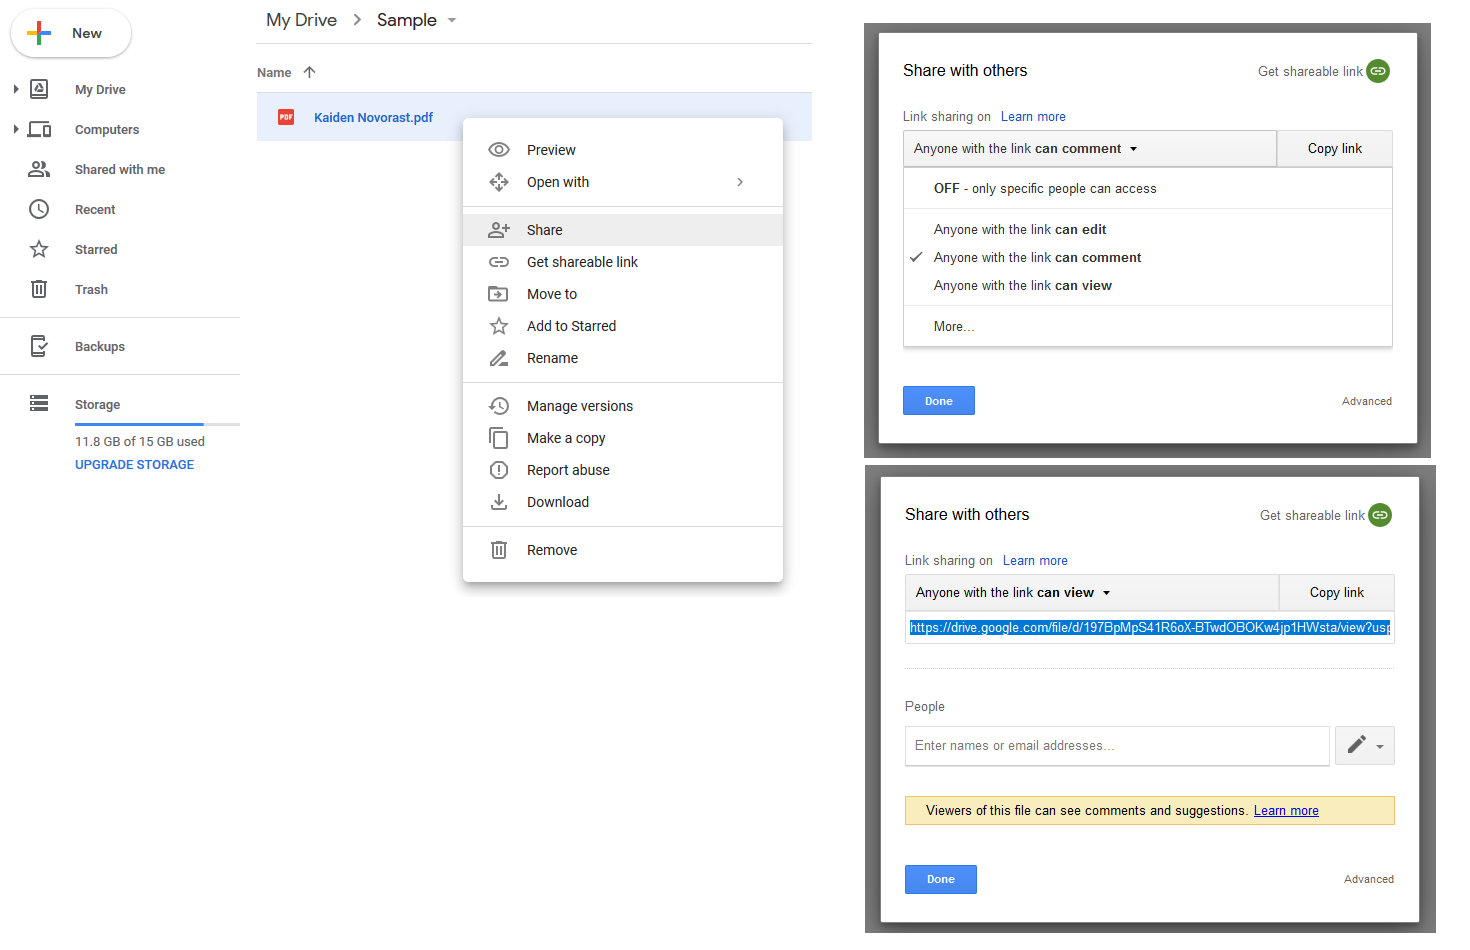This screenshot has width=1470, height=950.
Task: Choose Make a copy in context menu
Action: click(565, 439)
